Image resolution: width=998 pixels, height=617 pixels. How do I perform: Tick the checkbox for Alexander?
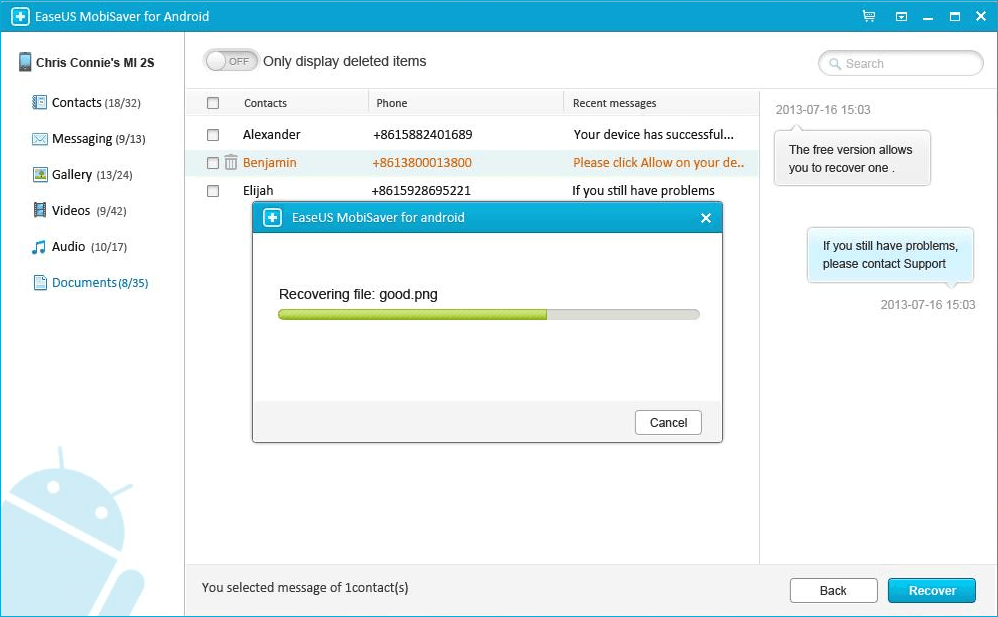click(x=213, y=134)
